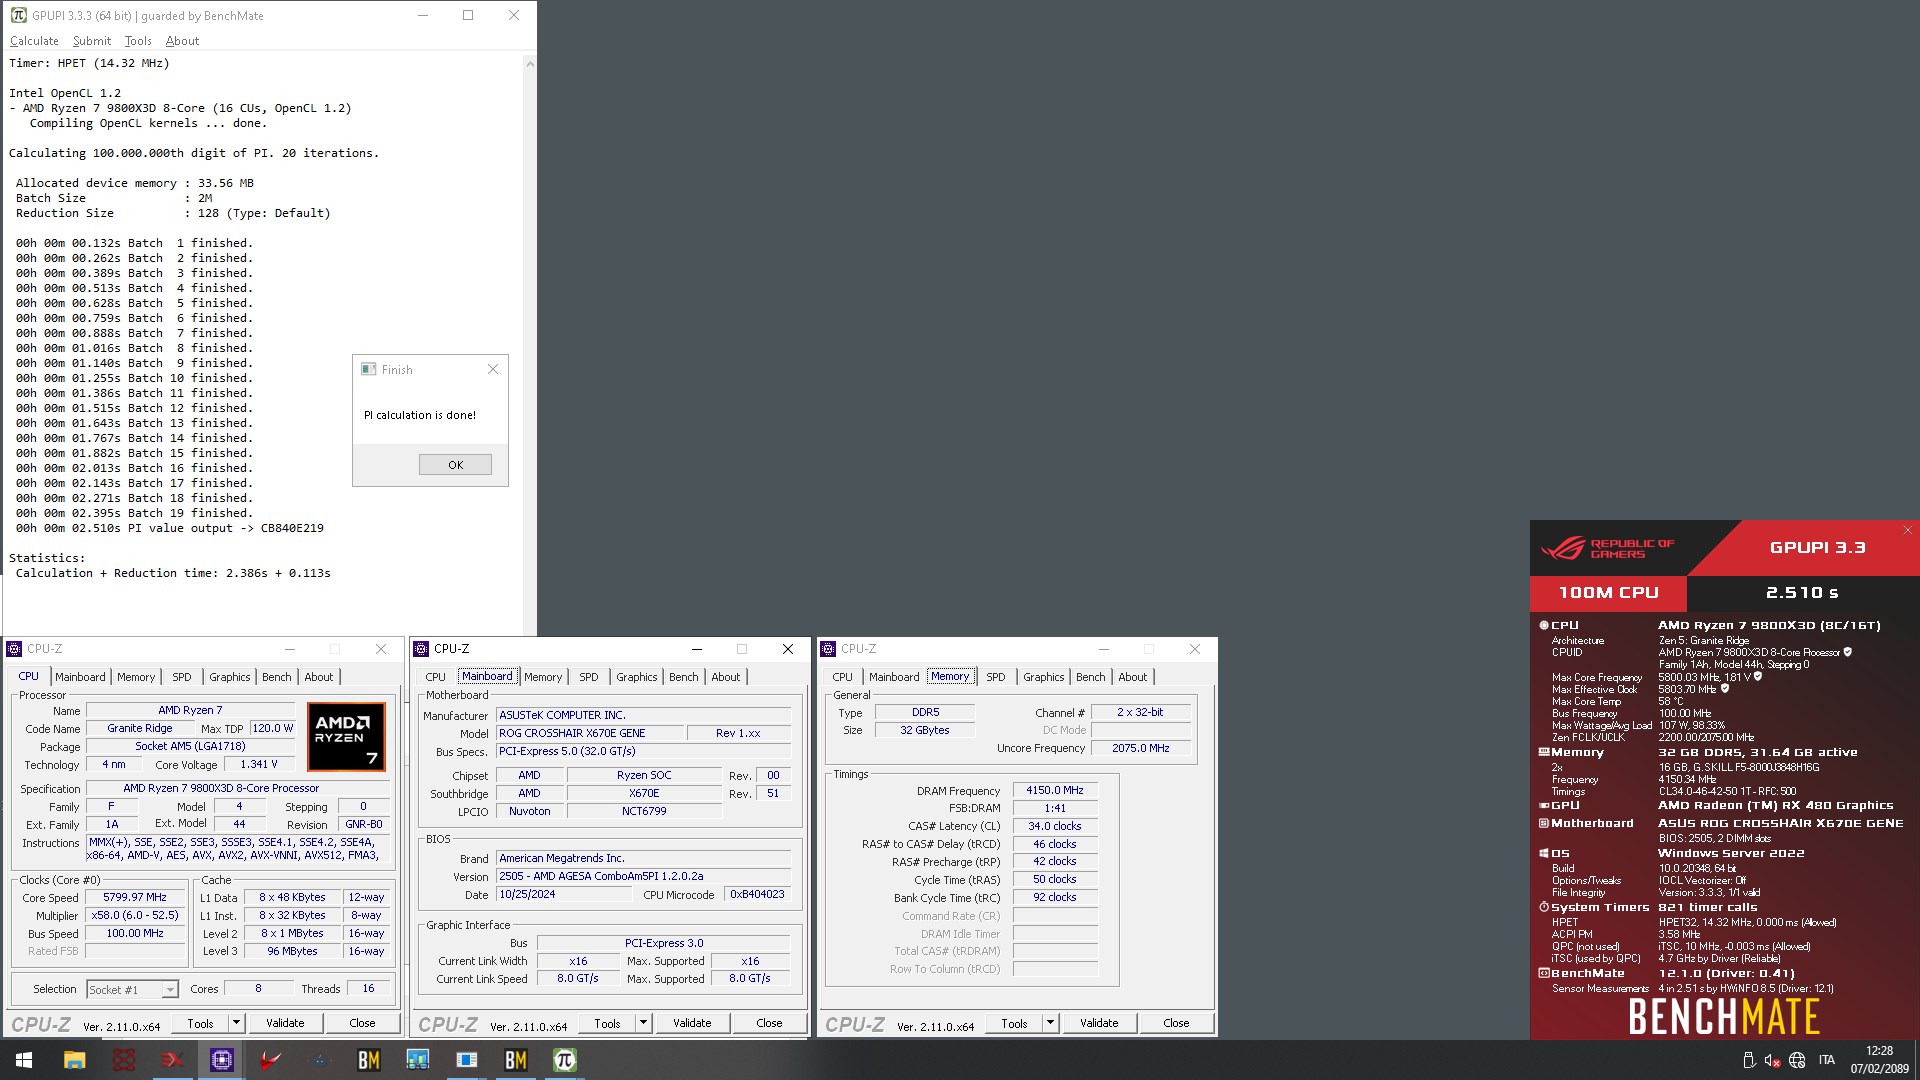Switch to the SPD tab in the CPU-Z Memory window
The image size is (1920, 1080).
coord(995,677)
